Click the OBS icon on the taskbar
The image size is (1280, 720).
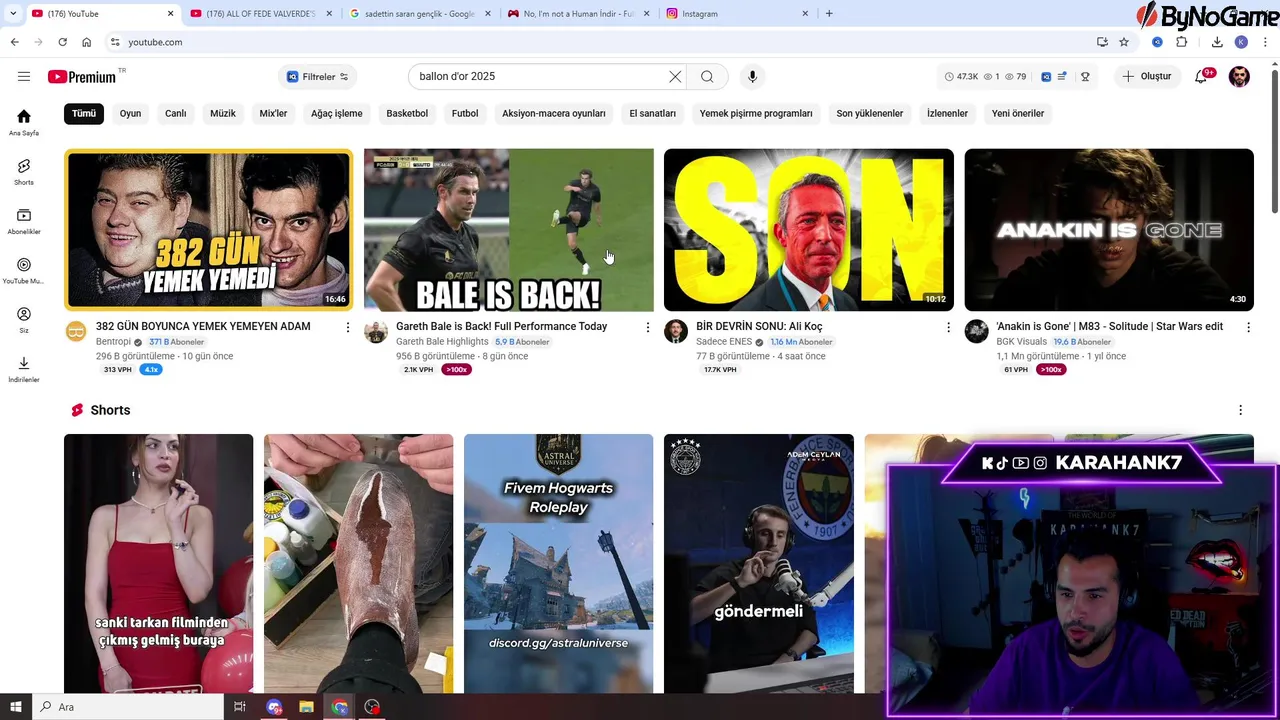372,707
